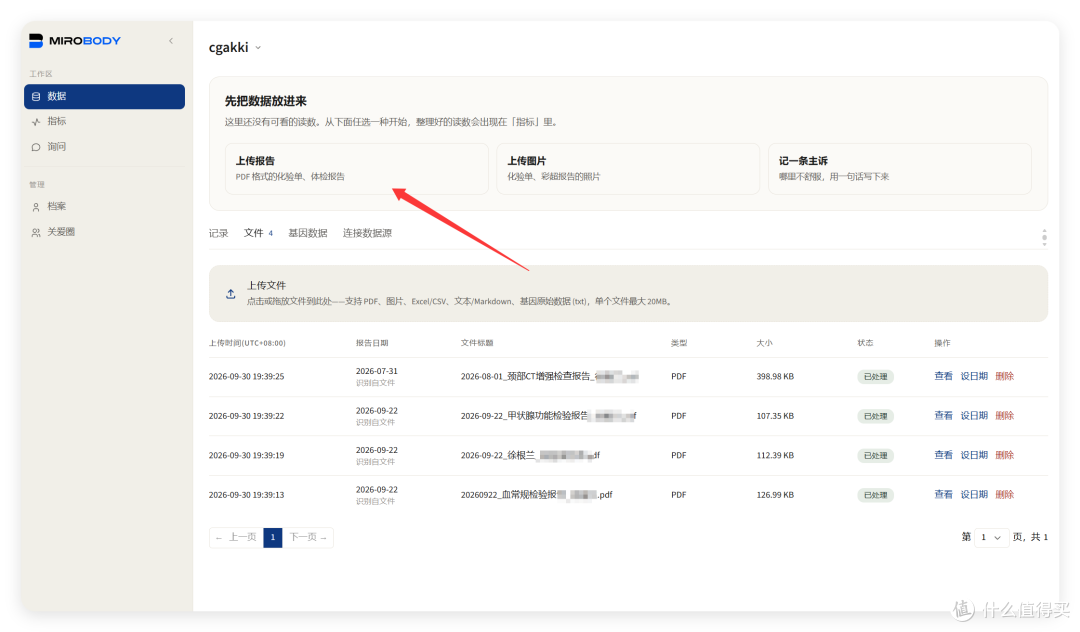Click the 下一页 pagination button

(308, 537)
